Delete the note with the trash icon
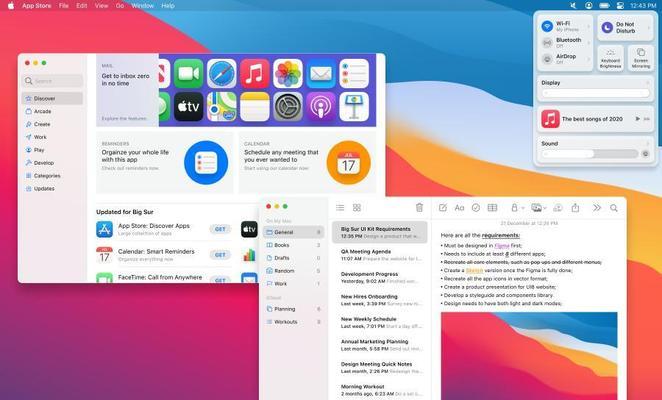Screen dimensions: 662x400 pyautogui.click(x=419, y=207)
